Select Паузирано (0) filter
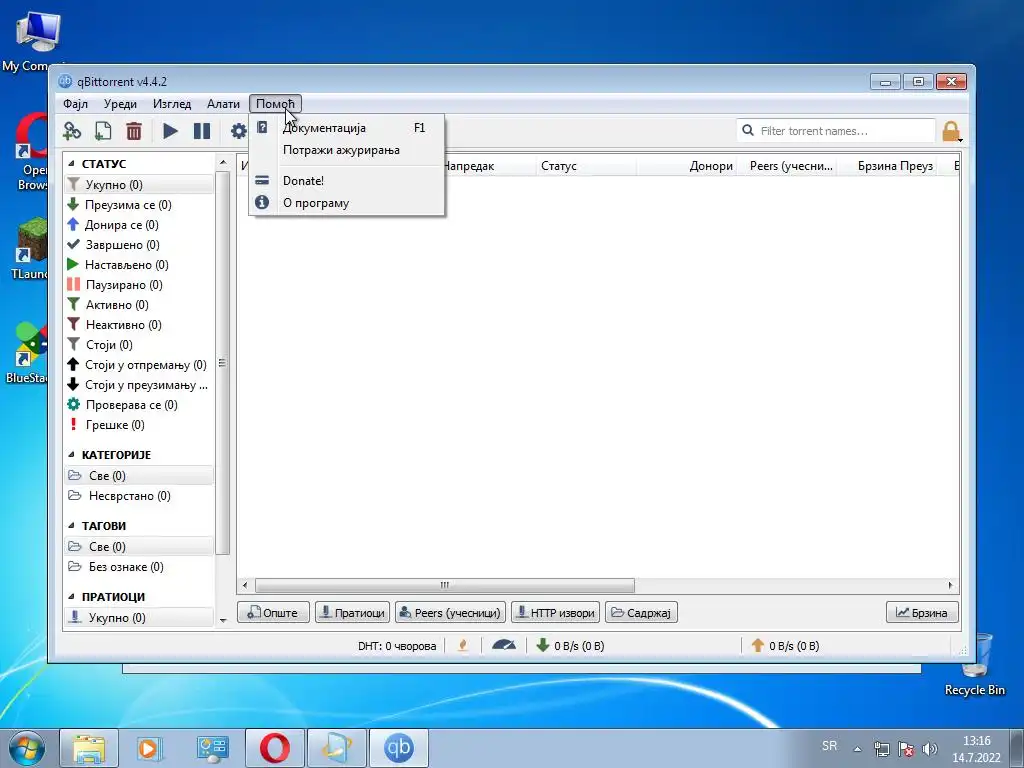 [x=139, y=285]
